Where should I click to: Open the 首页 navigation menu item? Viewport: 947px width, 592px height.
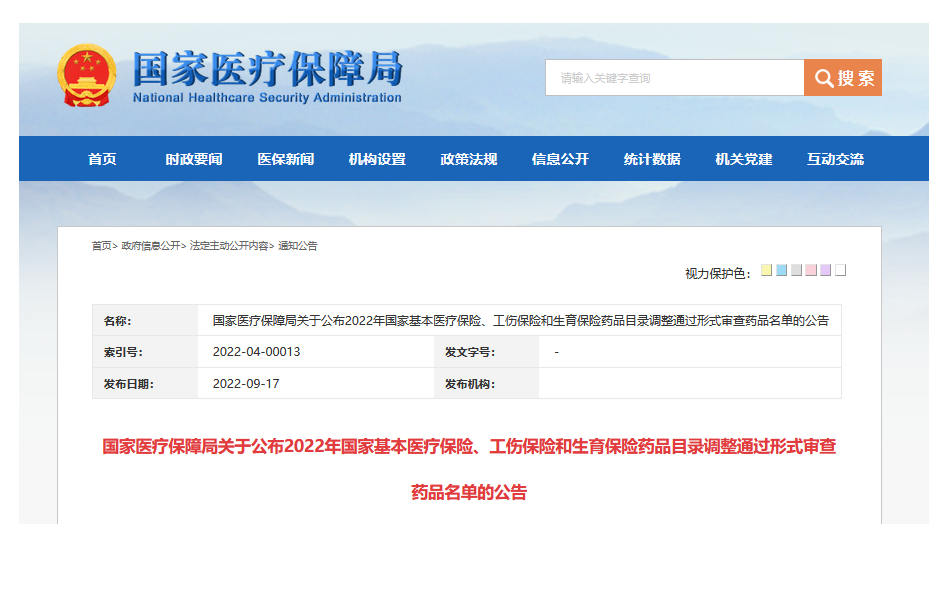102,159
